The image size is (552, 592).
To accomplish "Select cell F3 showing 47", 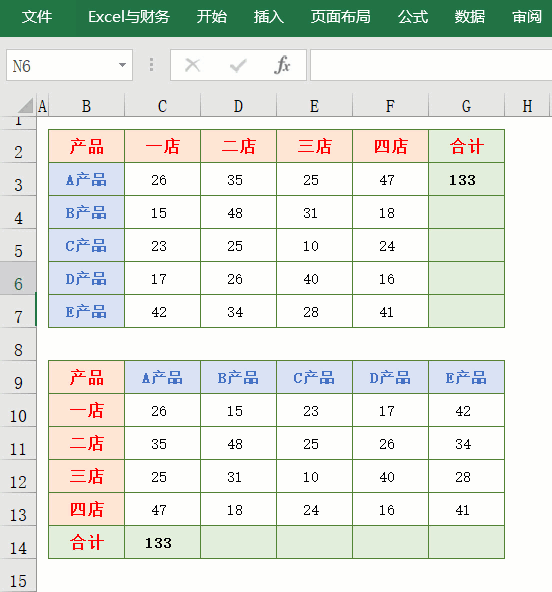I will [390, 180].
